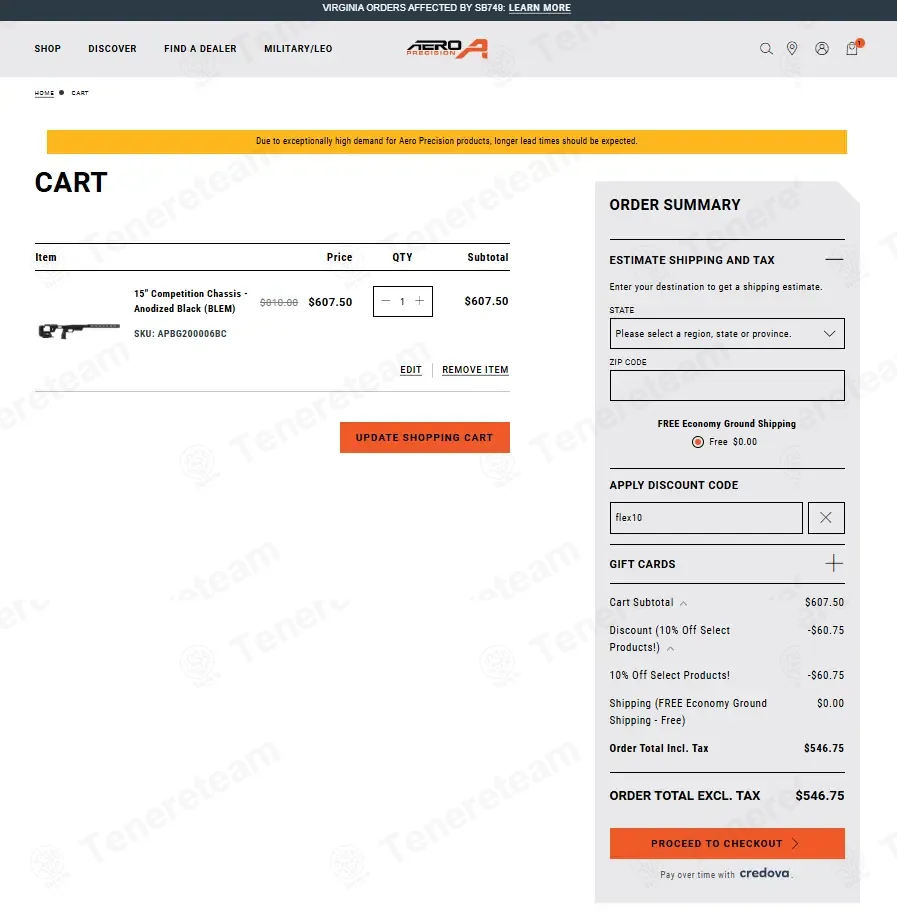Open the dealer locator pin icon
The height and width of the screenshot is (918, 897).
(792, 49)
